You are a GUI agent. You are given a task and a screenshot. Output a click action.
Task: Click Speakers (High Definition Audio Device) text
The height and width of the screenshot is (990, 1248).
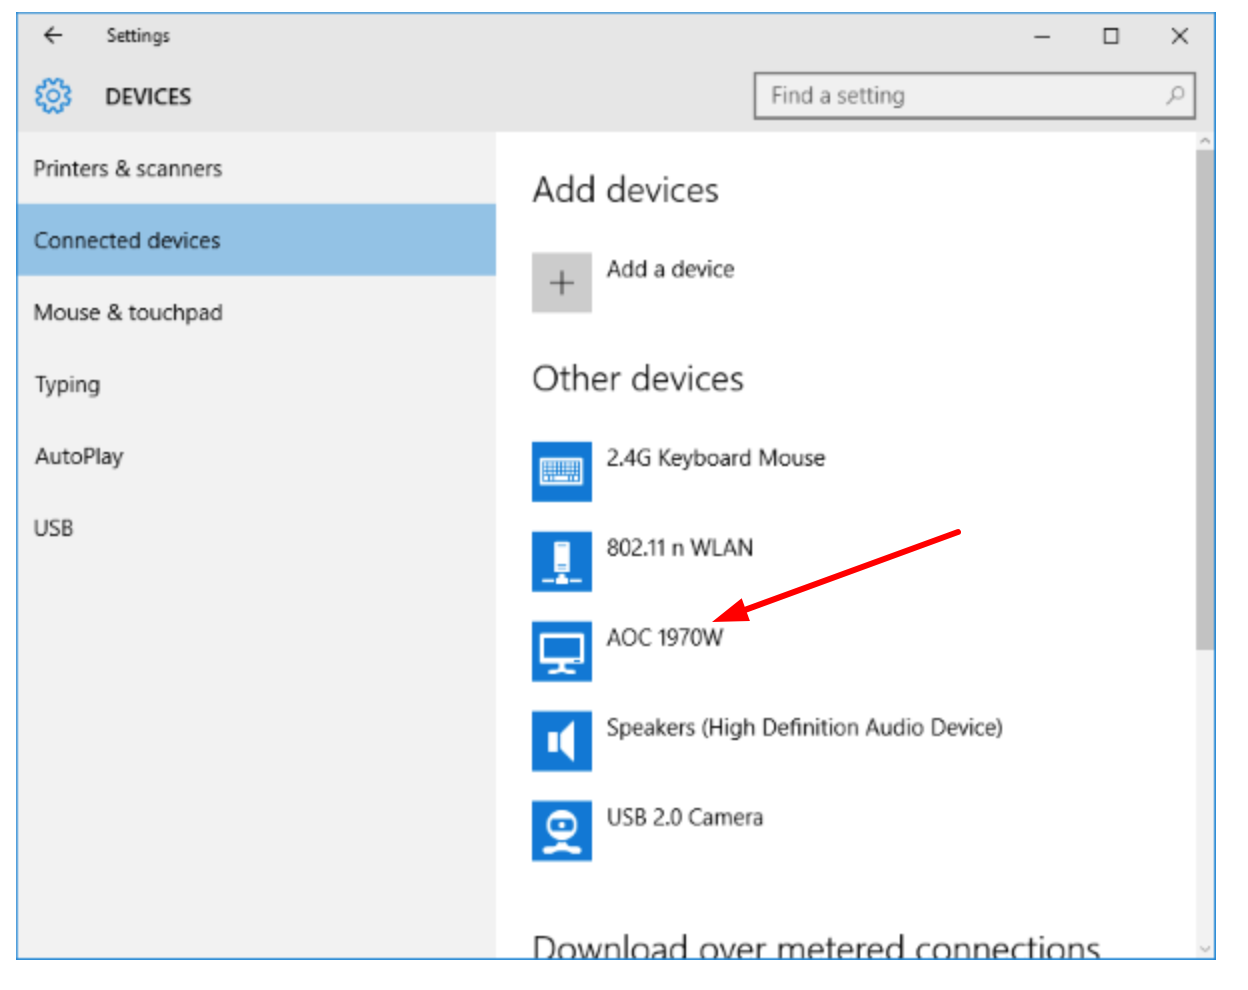[x=804, y=728]
